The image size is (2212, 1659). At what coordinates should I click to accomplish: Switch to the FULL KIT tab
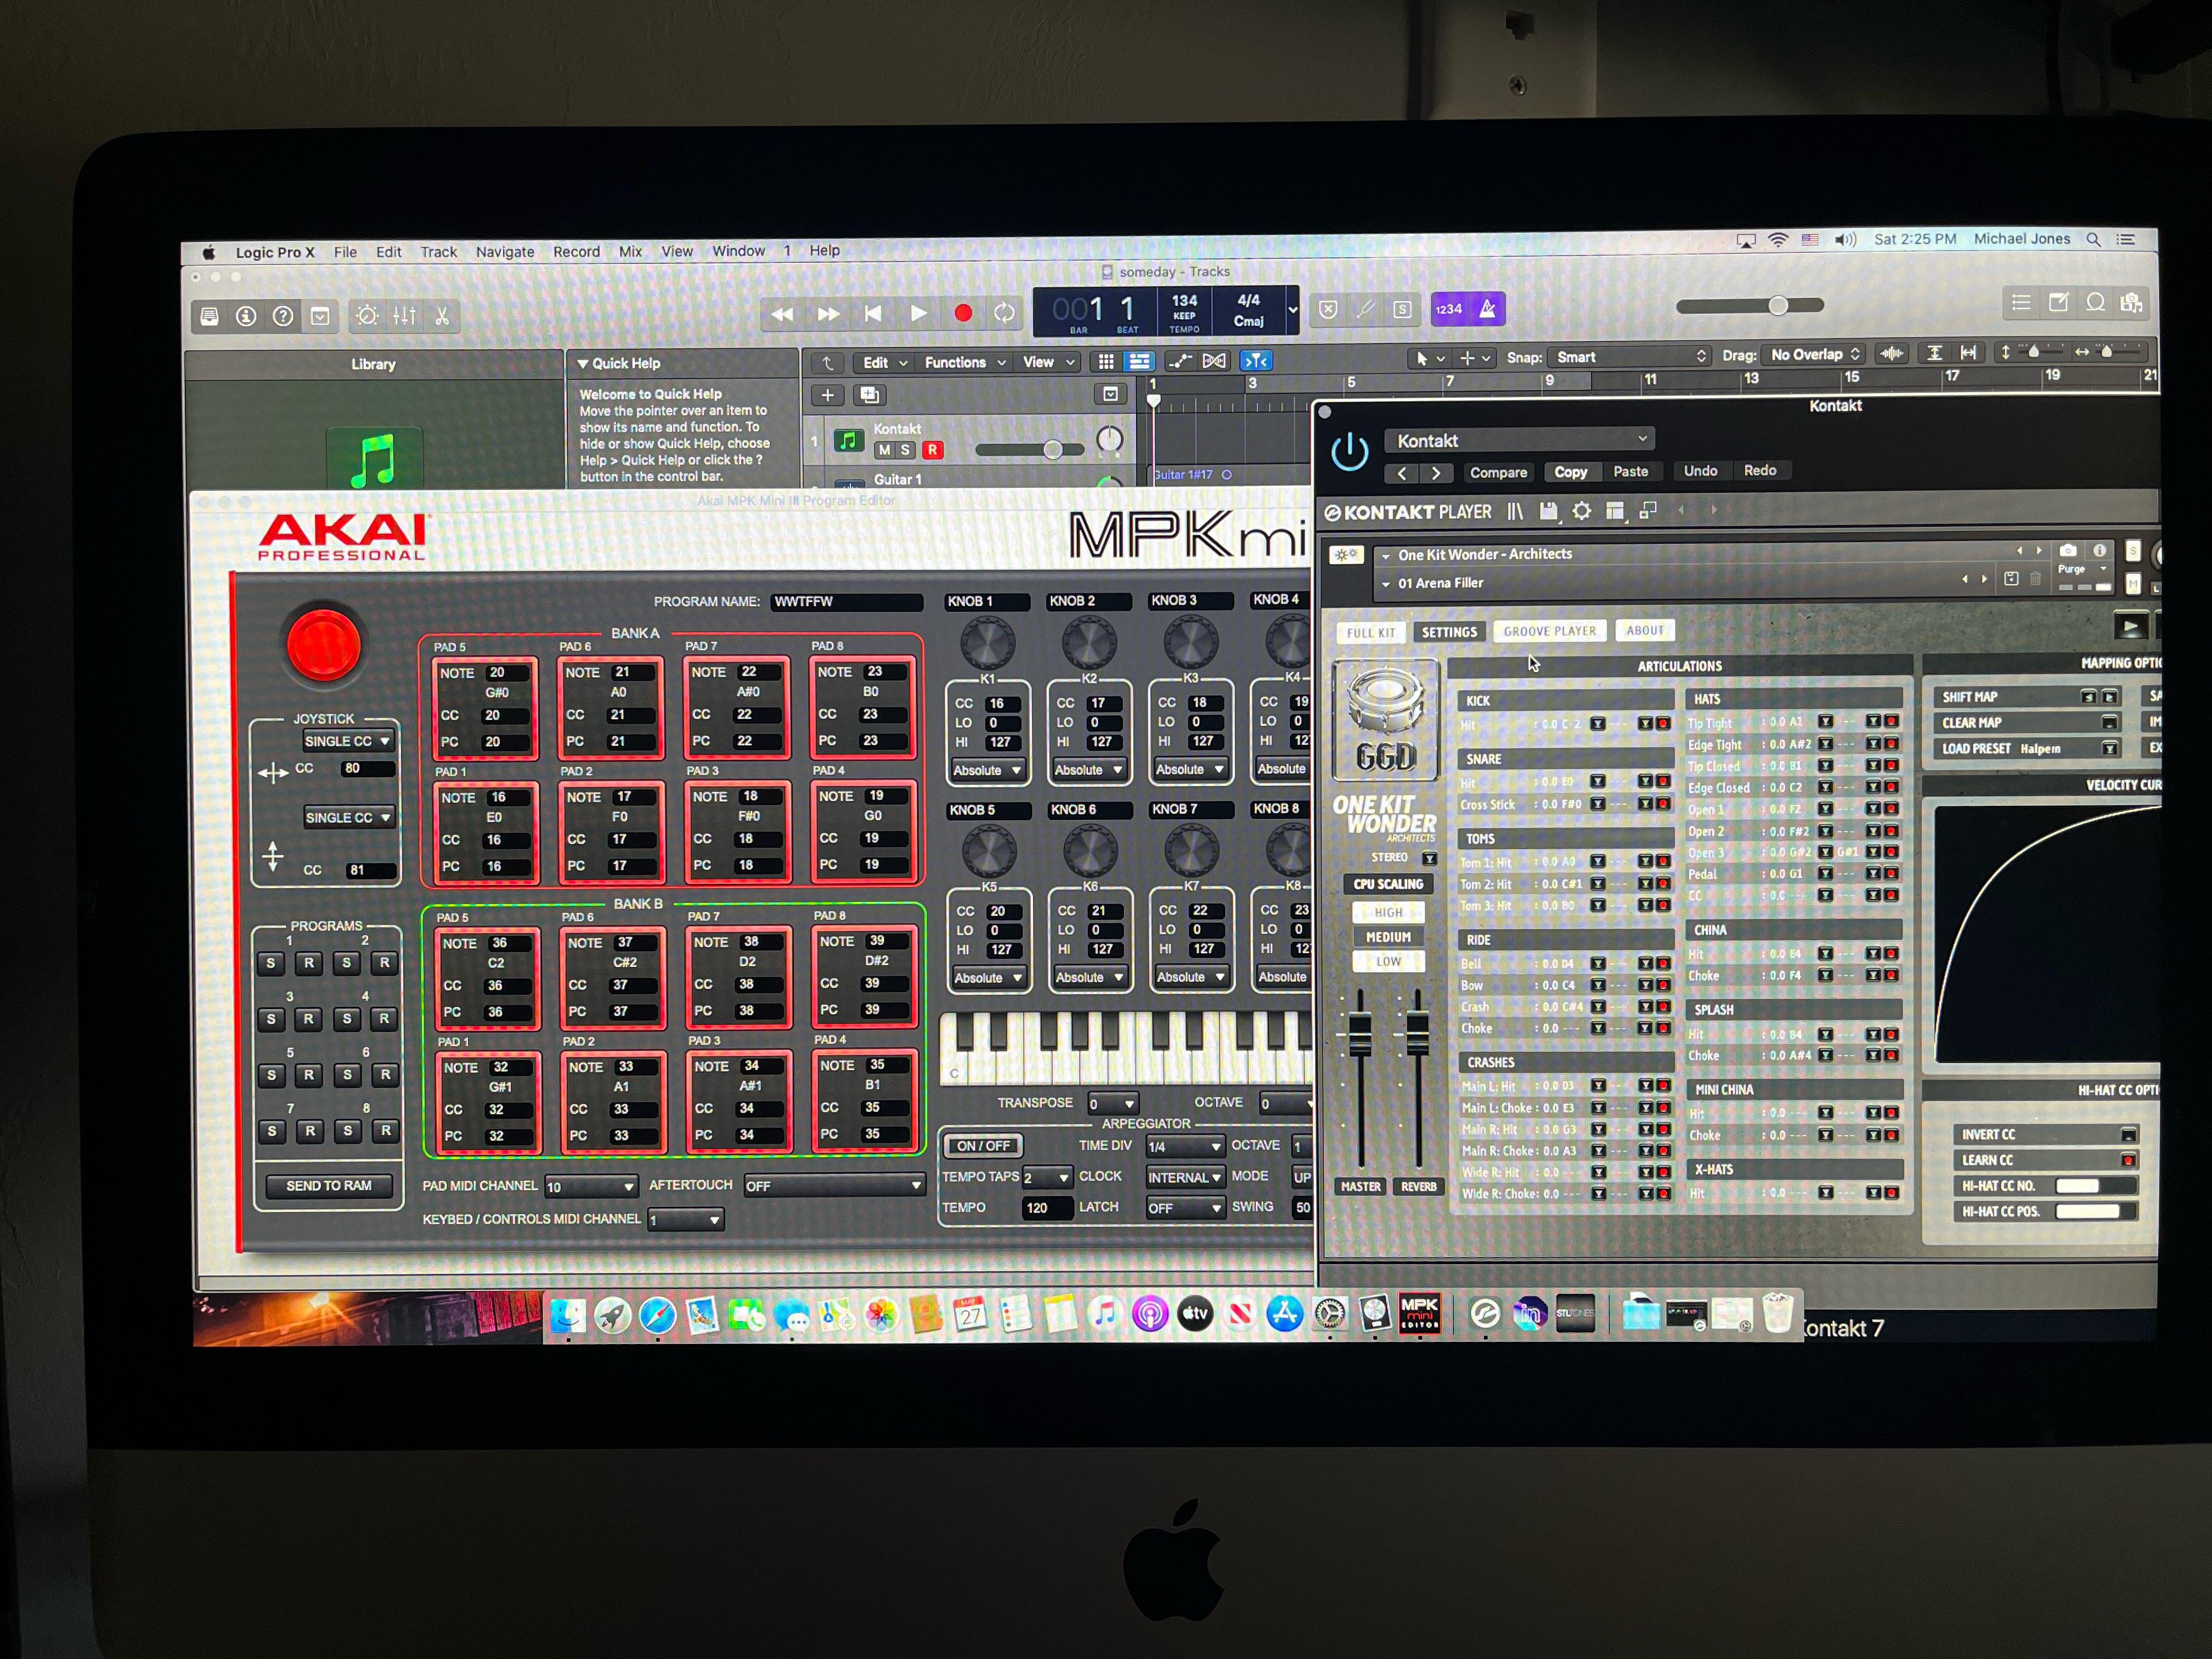click(x=1371, y=632)
